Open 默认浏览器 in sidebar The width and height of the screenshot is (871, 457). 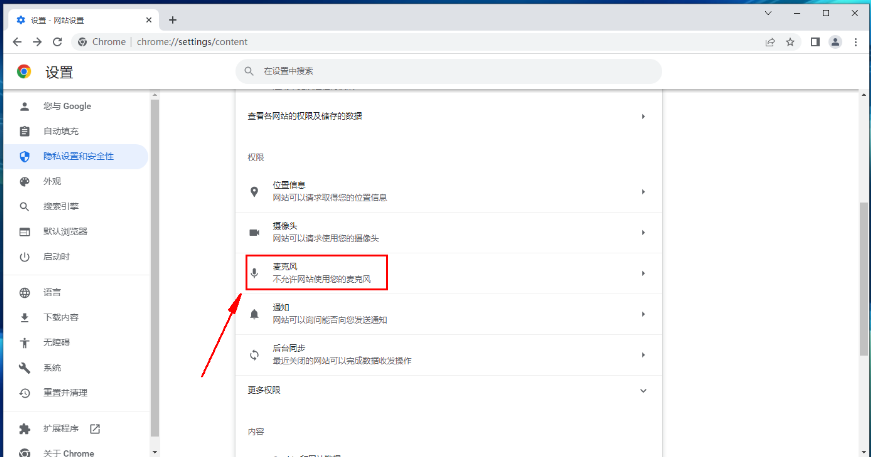tap(76, 232)
